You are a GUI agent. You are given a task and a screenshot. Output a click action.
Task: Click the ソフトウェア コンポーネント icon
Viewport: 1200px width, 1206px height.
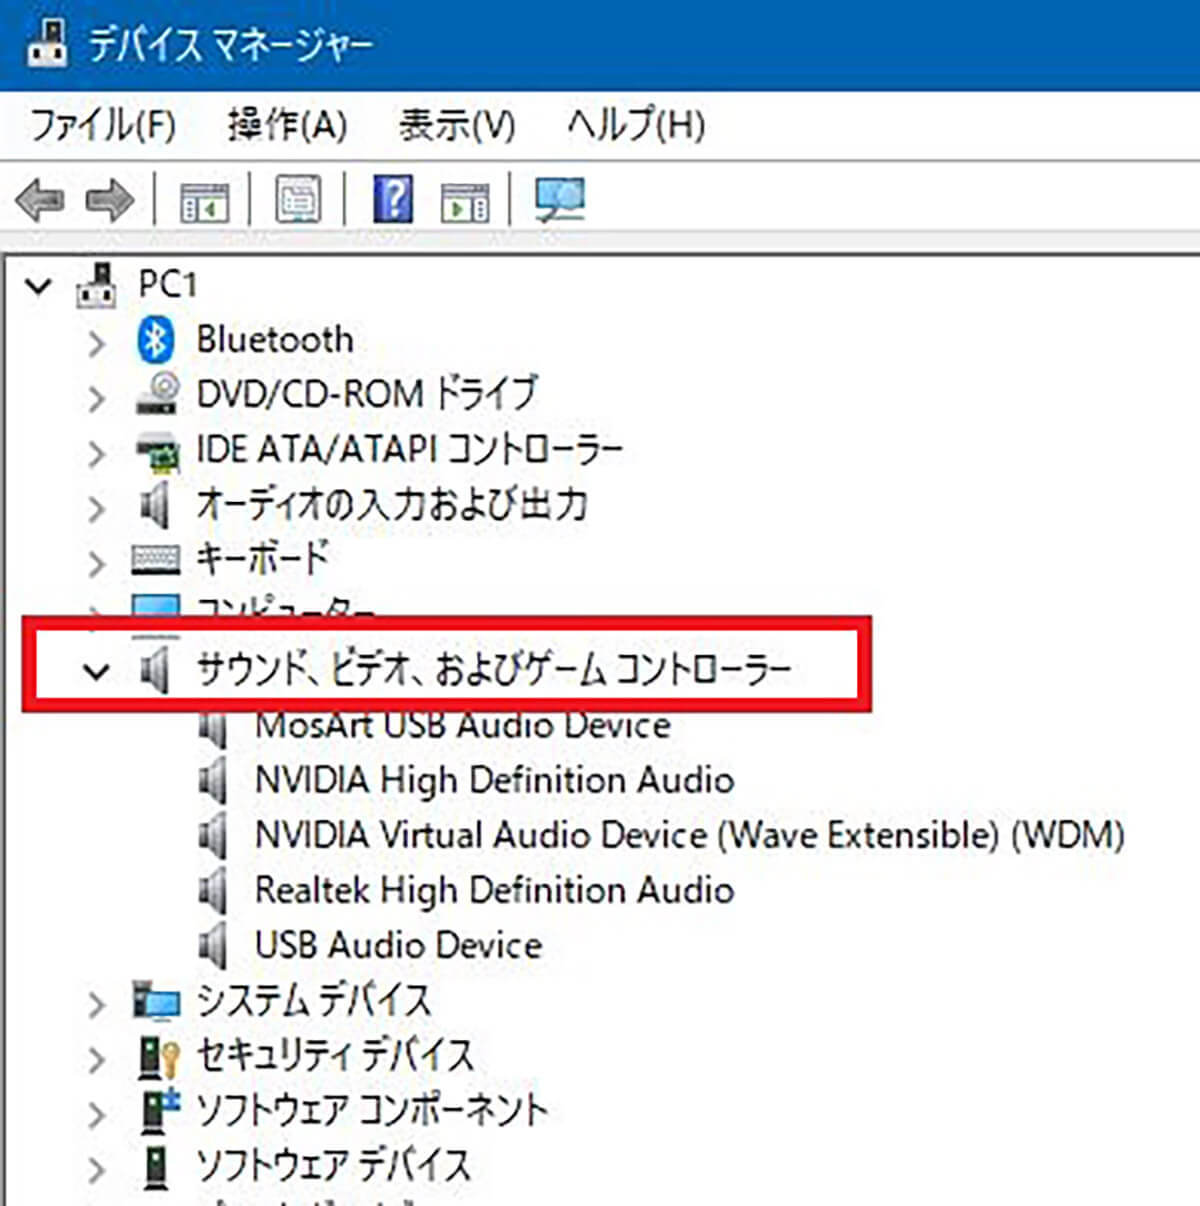pos(158,1110)
